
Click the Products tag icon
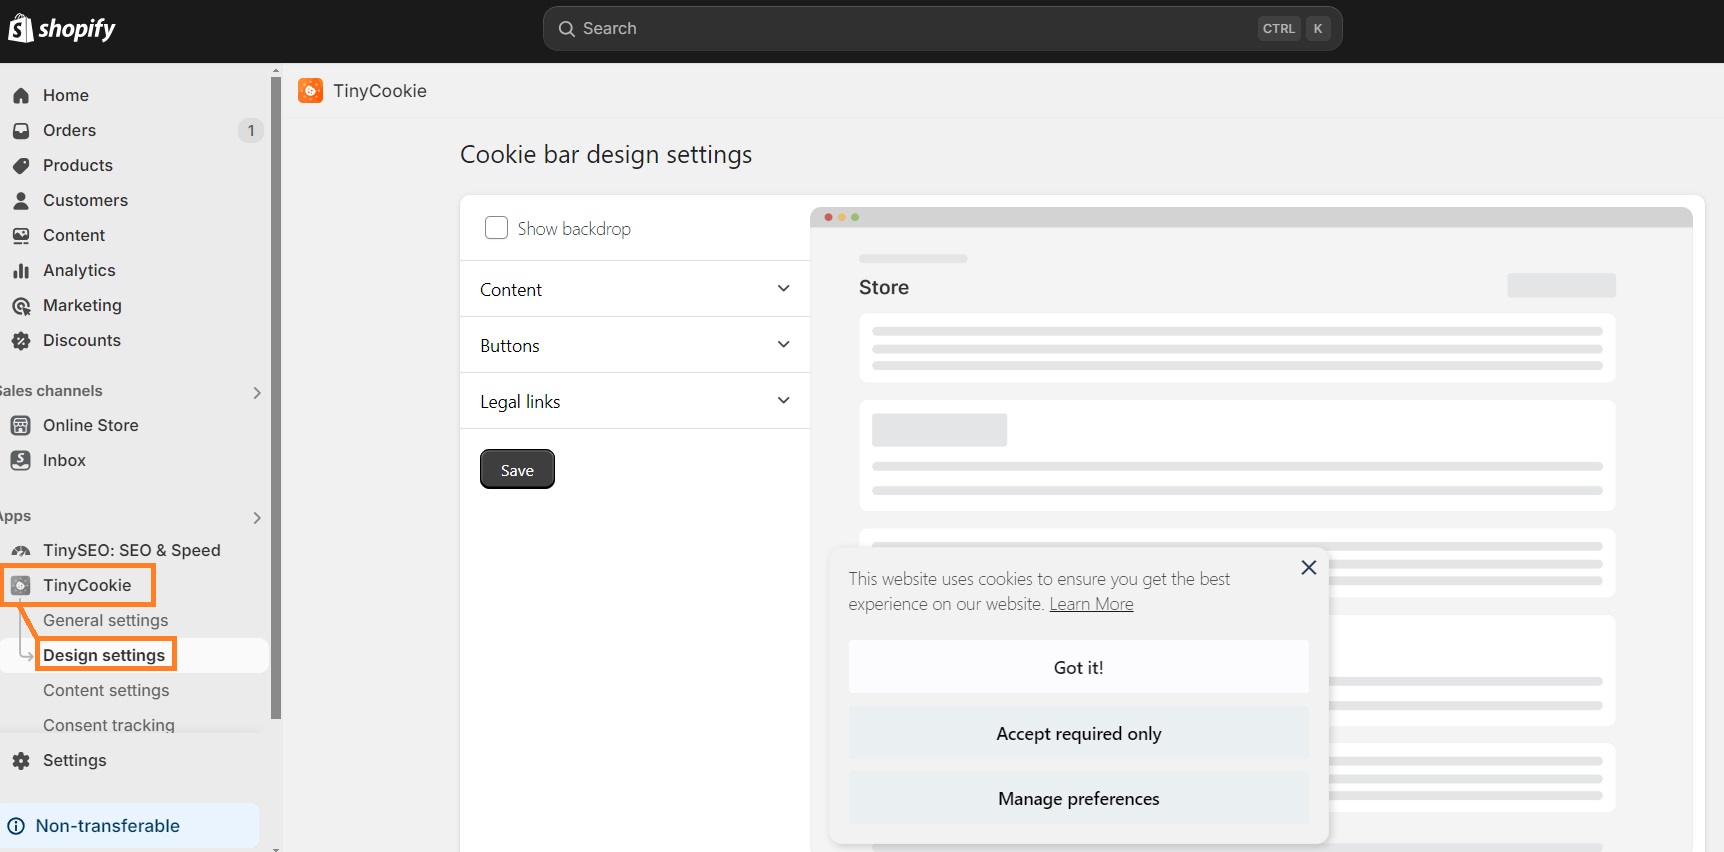(21, 166)
